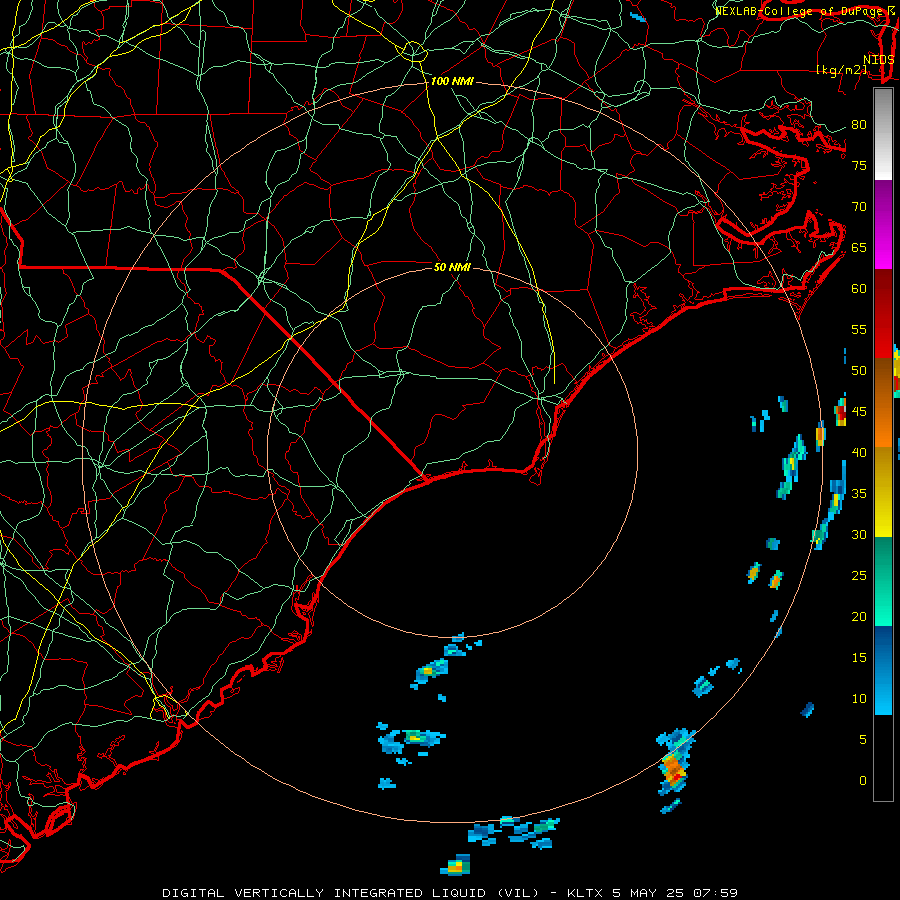Click the "5 MAY 25 07:59" timestamp
The width and height of the screenshot is (900, 900).
tap(674, 893)
